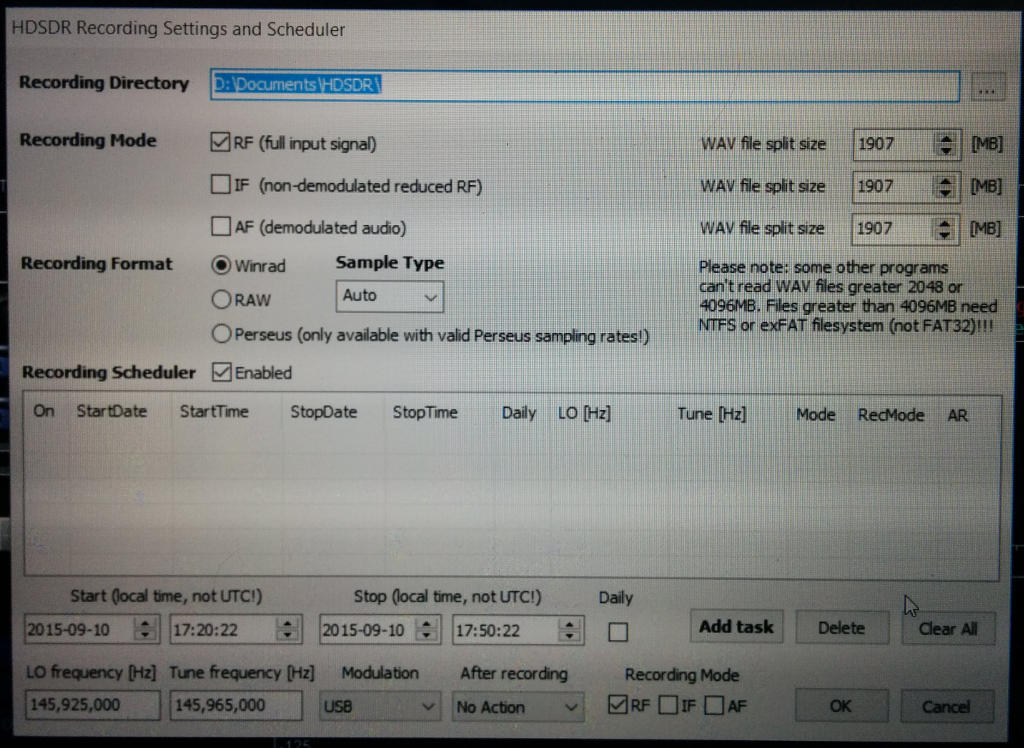
Task: Click the Recording Directory path field
Action: 584,86
